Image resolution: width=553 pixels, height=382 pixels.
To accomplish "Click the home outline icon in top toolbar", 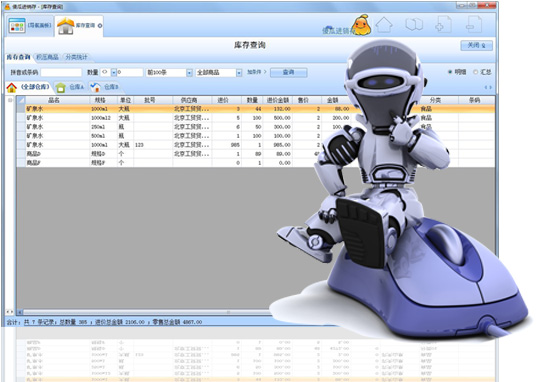I will pyautogui.click(x=384, y=24).
